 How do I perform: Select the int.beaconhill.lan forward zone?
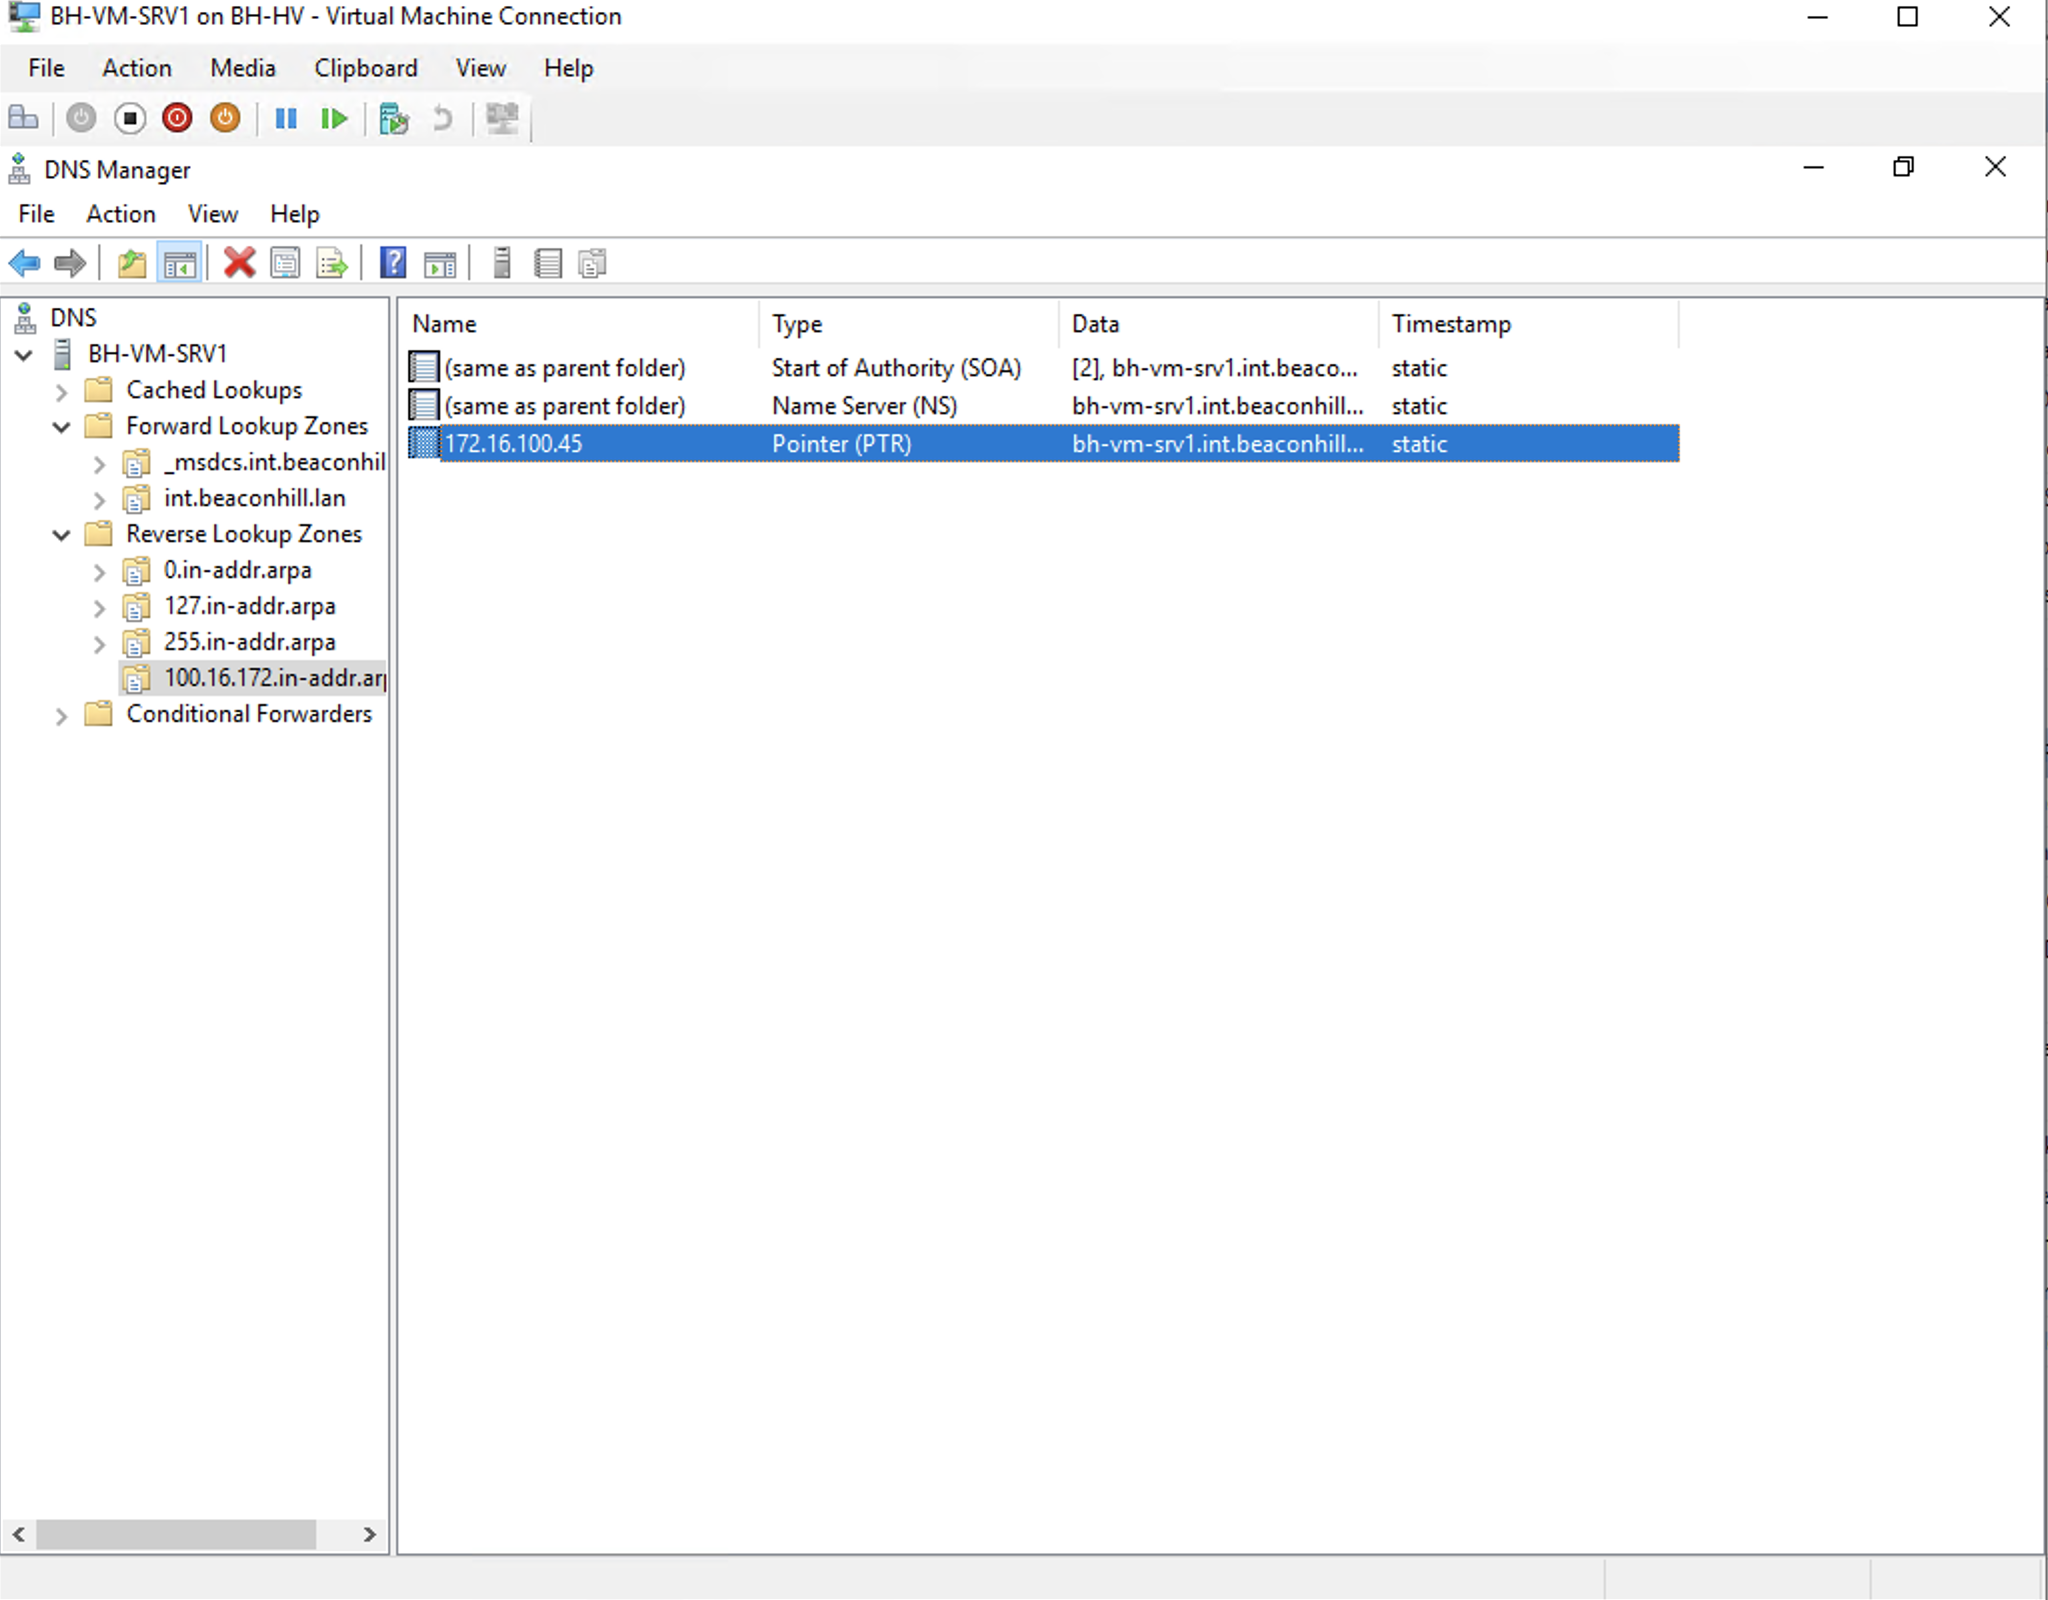[x=255, y=497]
